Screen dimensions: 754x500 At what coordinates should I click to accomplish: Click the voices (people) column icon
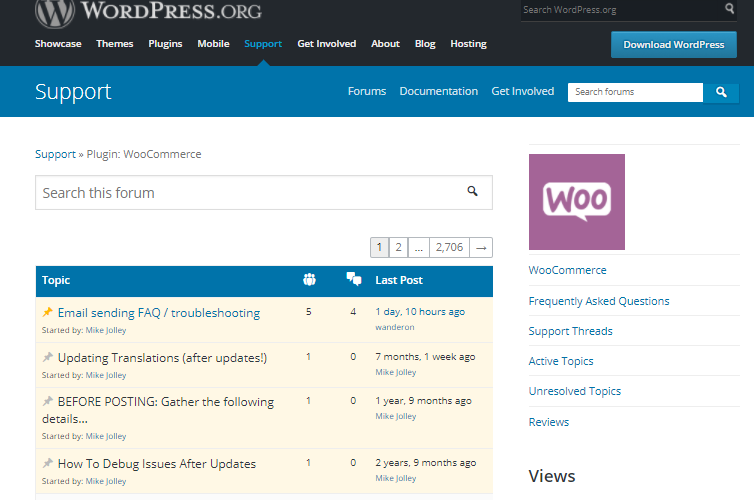(309, 279)
